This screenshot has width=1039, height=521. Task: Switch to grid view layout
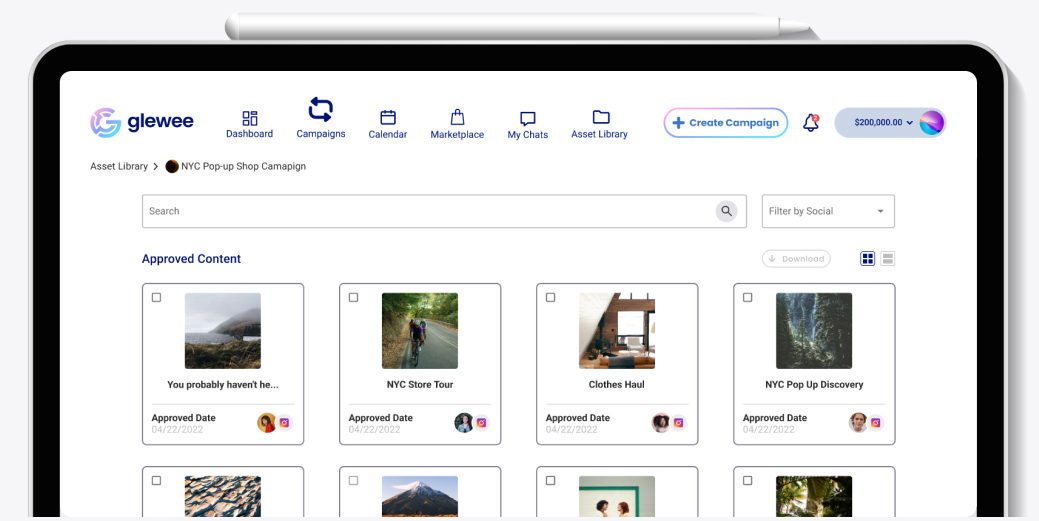tap(867, 259)
